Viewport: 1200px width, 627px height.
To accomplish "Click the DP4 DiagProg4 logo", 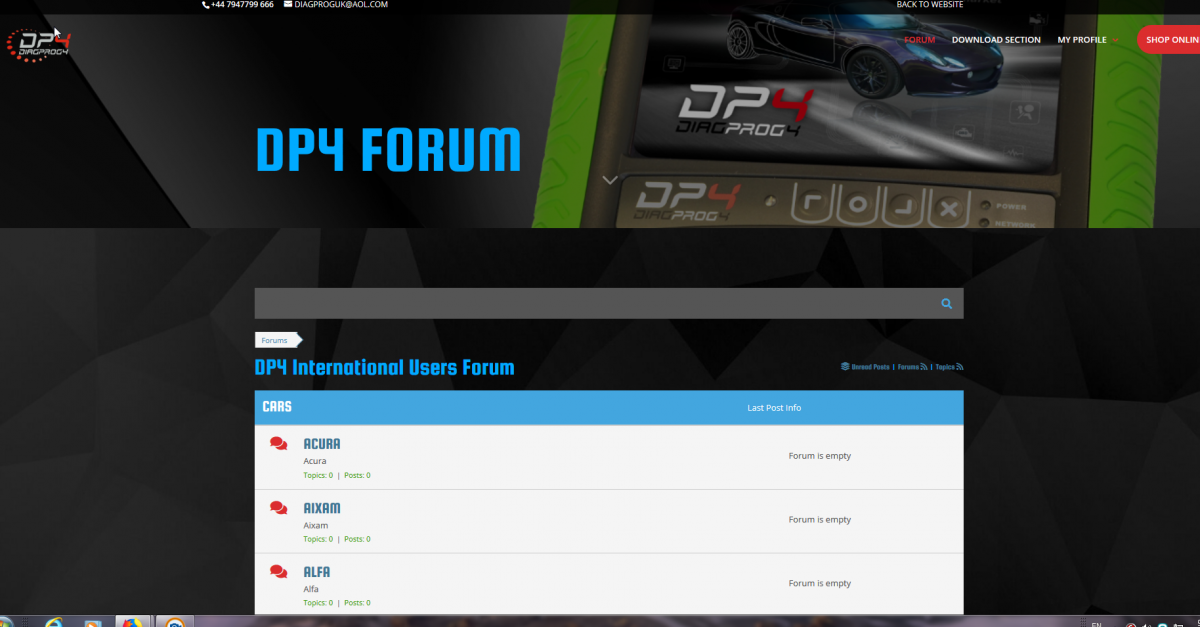I will (x=38, y=44).
